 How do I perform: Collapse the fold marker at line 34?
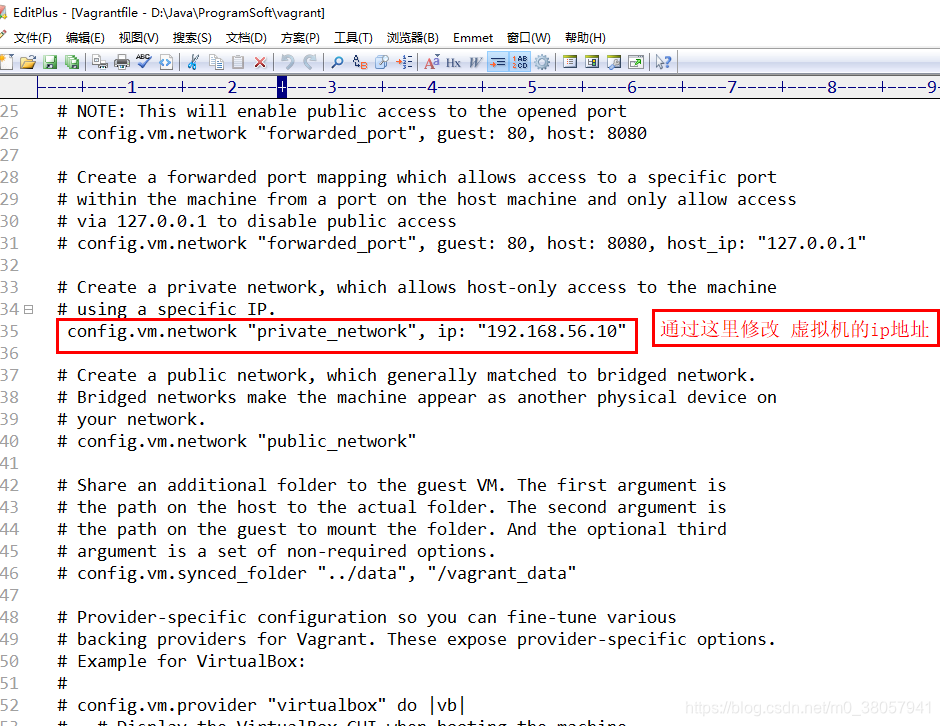point(28,309)
